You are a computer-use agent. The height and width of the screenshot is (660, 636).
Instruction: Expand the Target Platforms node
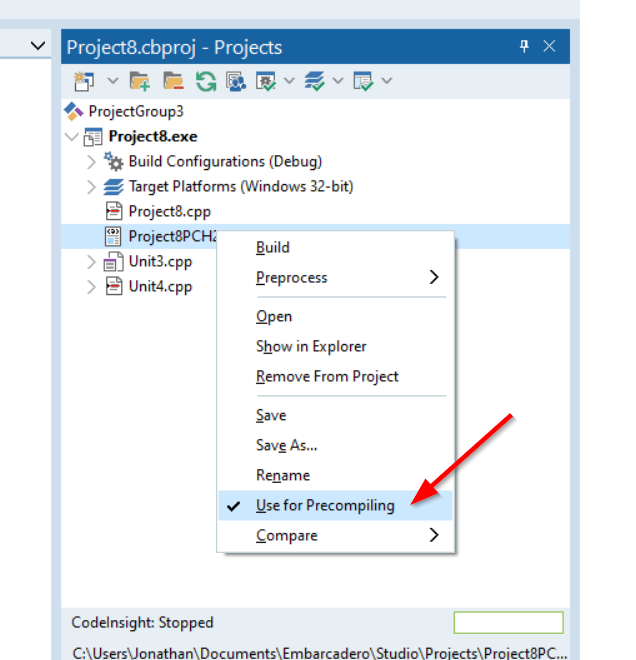tap(92, 186)
